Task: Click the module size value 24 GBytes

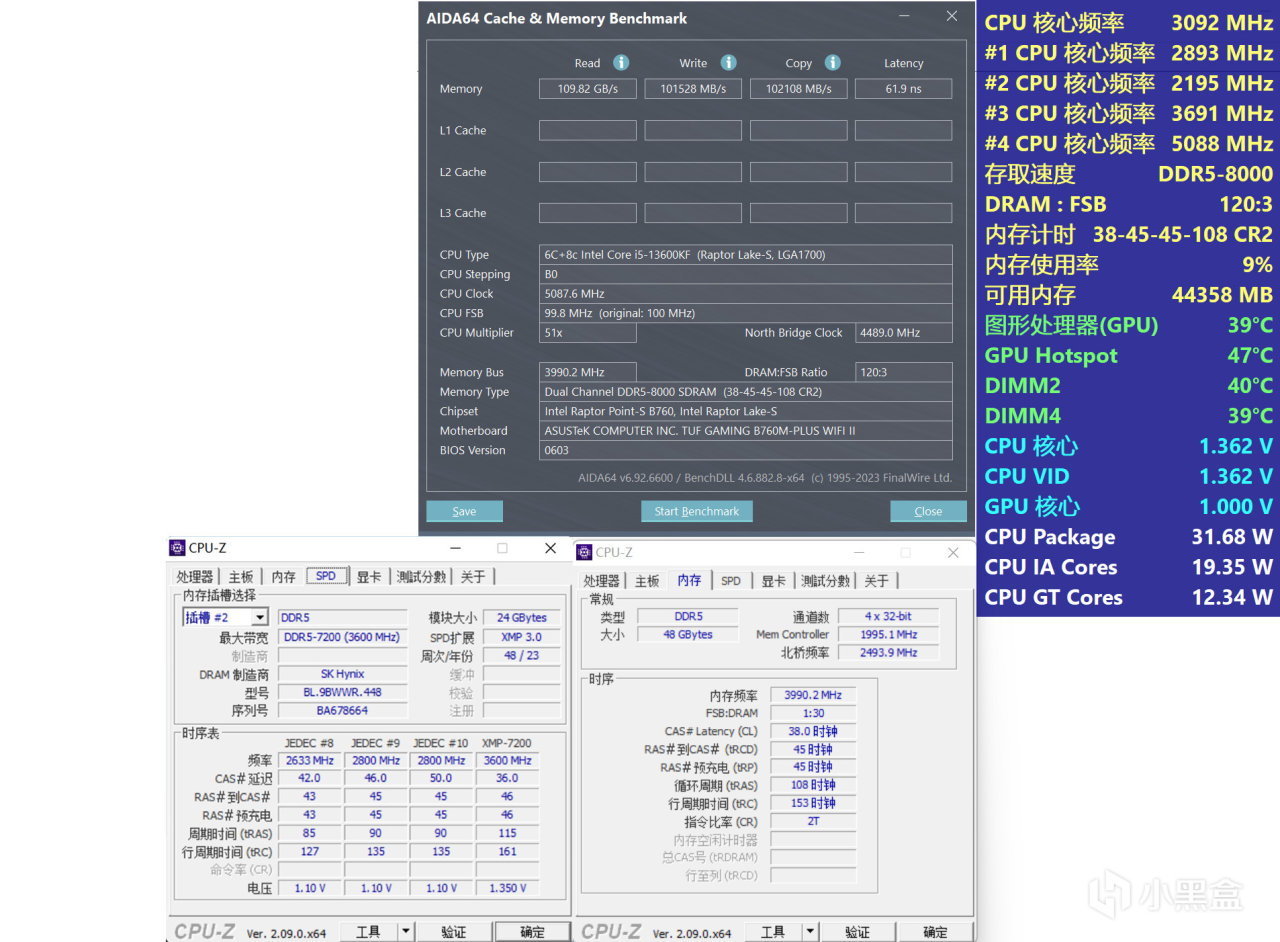Action: pos(523,618)
